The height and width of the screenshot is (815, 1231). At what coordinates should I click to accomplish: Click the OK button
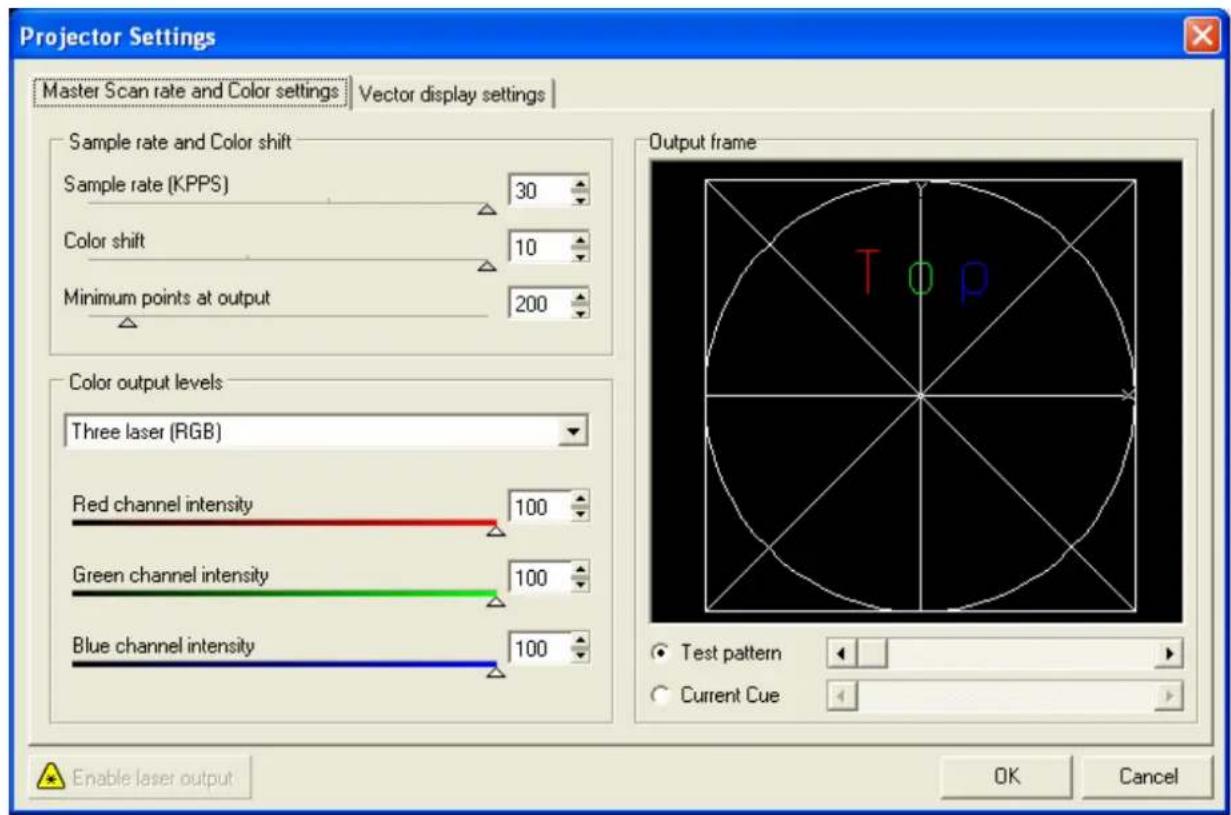[x=1008, y=776]
